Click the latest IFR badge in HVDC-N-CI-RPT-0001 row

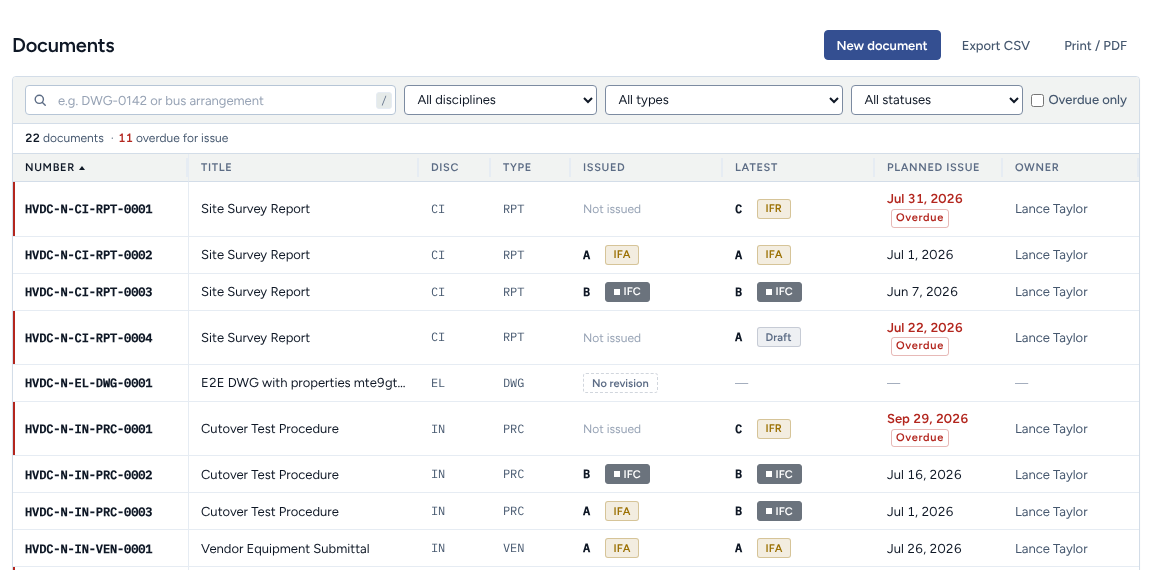click(x=774, y=209)
